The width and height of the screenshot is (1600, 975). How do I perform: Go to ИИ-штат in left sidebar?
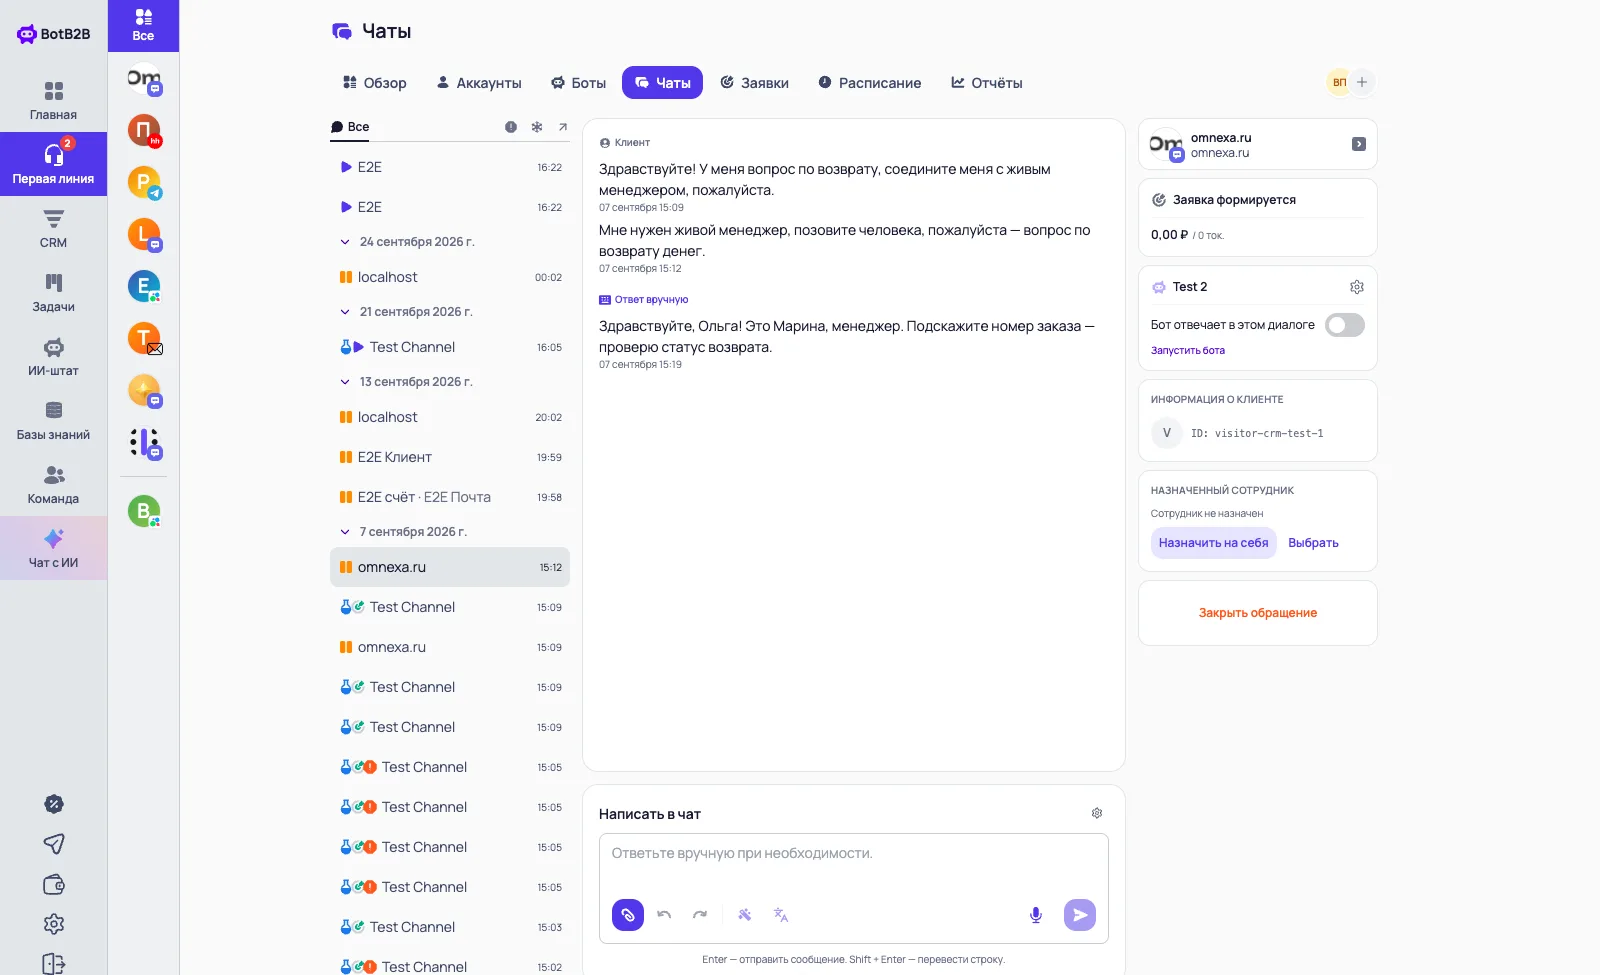tap(54, 357)
